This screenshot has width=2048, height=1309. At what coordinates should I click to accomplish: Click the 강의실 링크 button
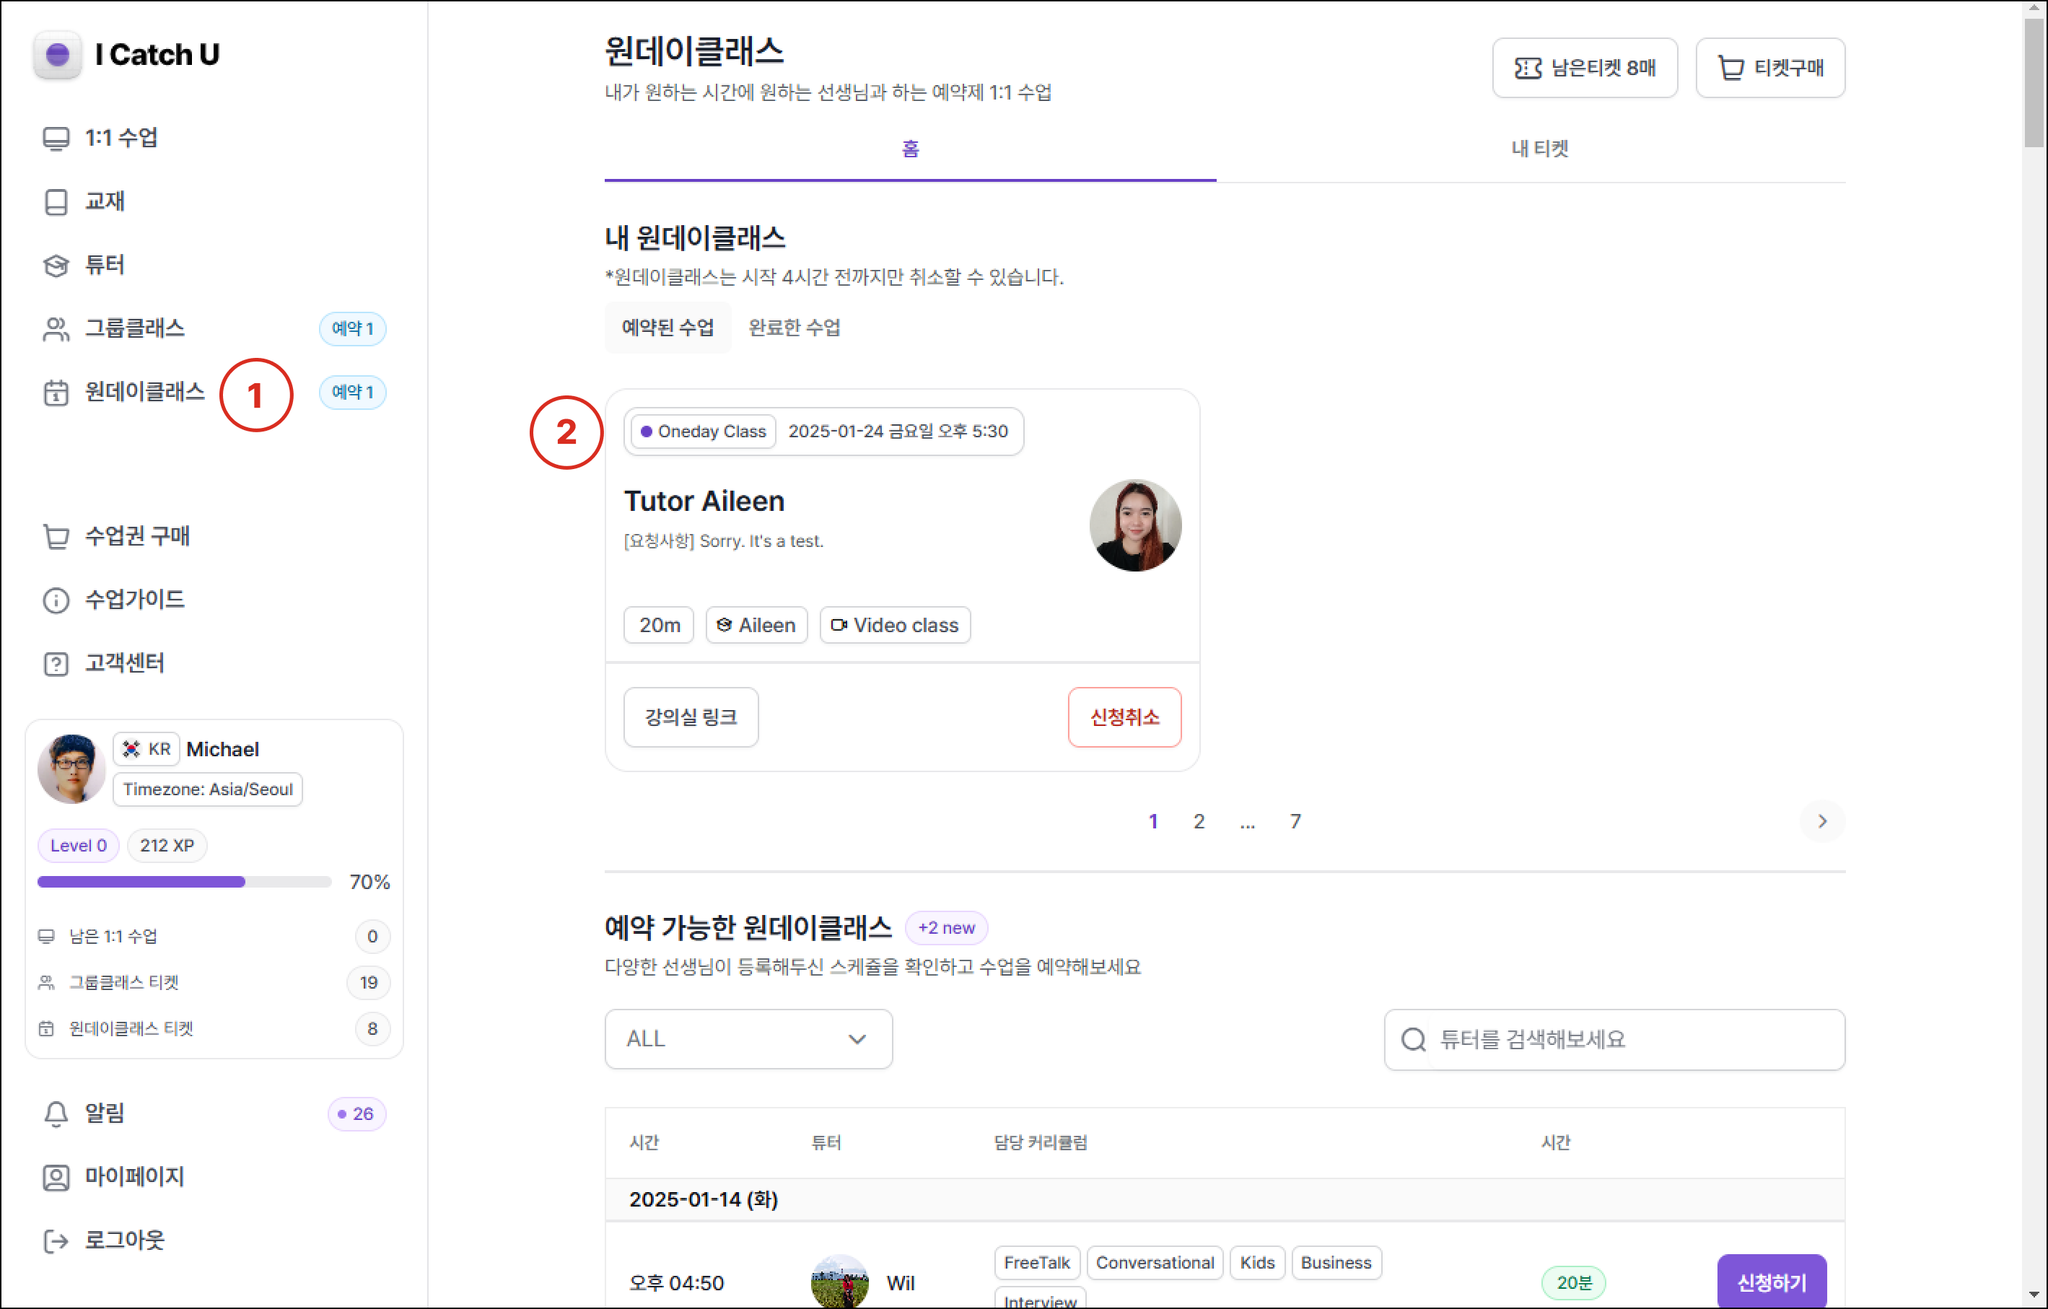tap(691, 717)
